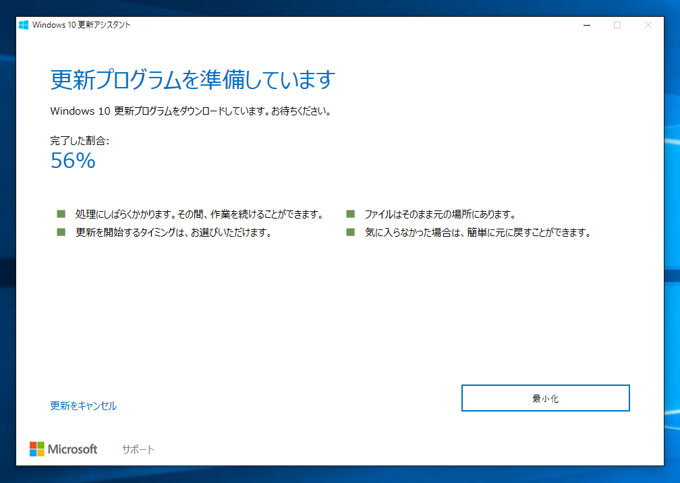680x483 pixels.
Task: Click the heading 更新プログラムを準備しています
Action: pos(193,80)
